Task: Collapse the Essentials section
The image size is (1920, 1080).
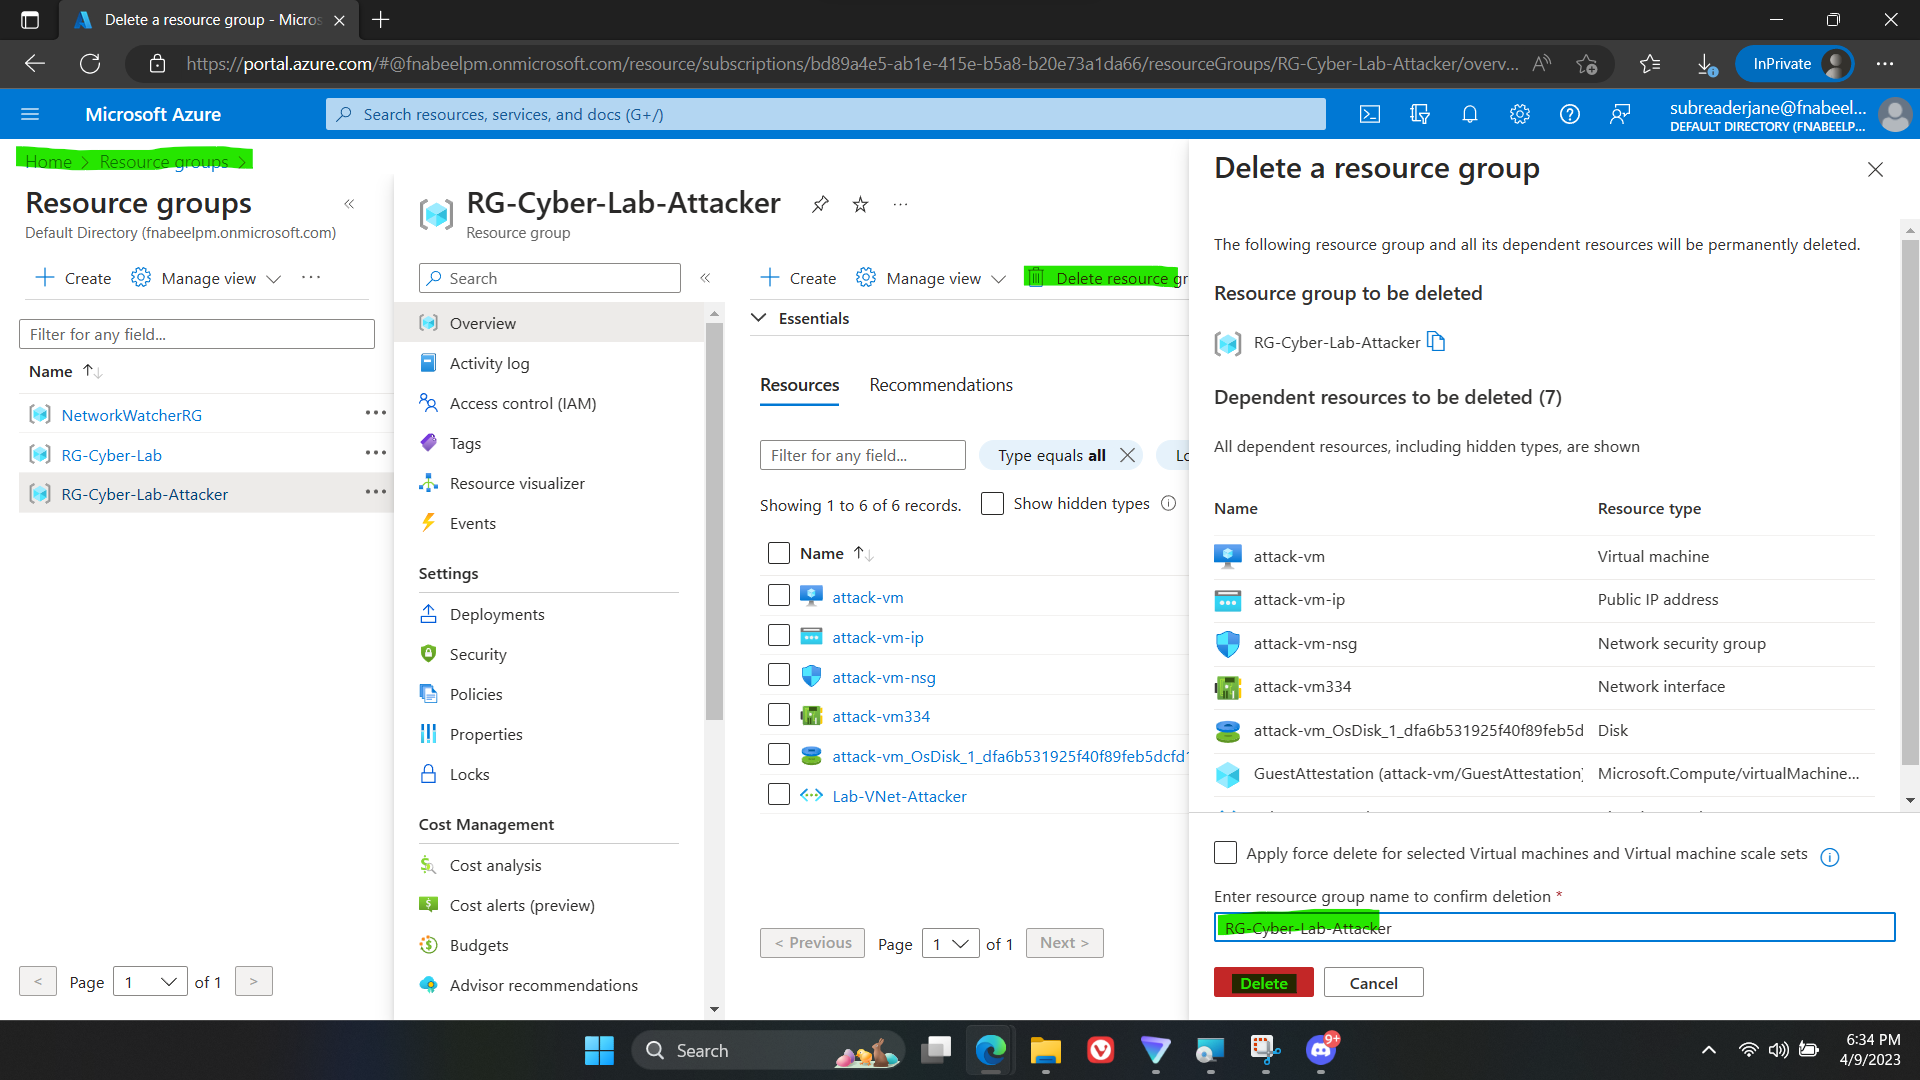Action: (759, 318)
